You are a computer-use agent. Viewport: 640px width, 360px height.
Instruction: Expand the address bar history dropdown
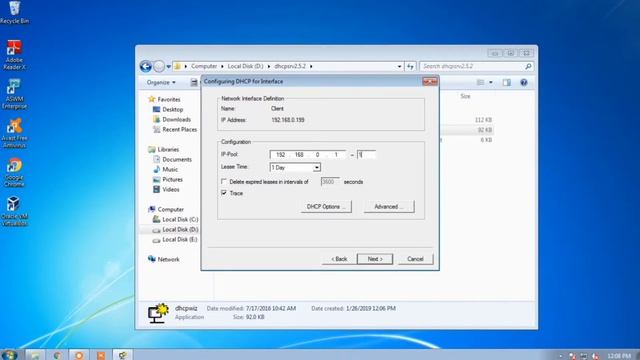coord(399,66)
